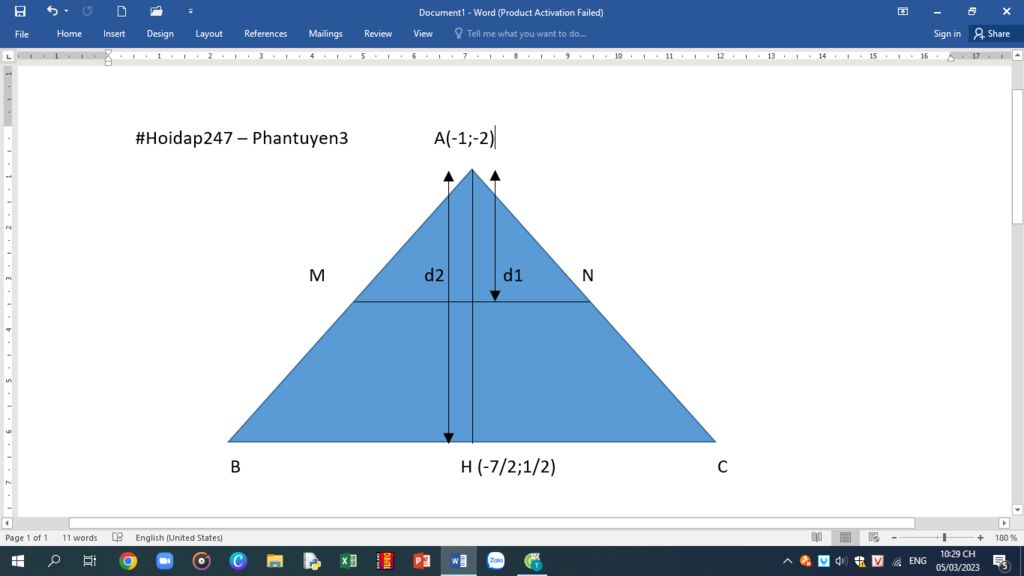Open Ribbon Display Options
Image resolution: width=1024 pixels, height=576 pixels.
[903, 12]
